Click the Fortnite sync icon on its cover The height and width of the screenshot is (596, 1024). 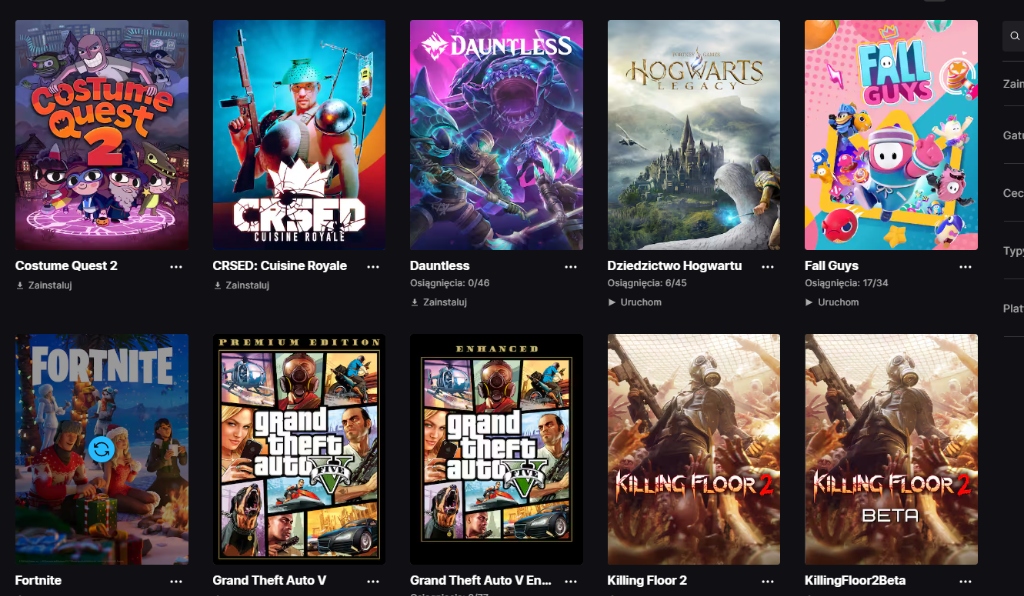click(101, 449)
